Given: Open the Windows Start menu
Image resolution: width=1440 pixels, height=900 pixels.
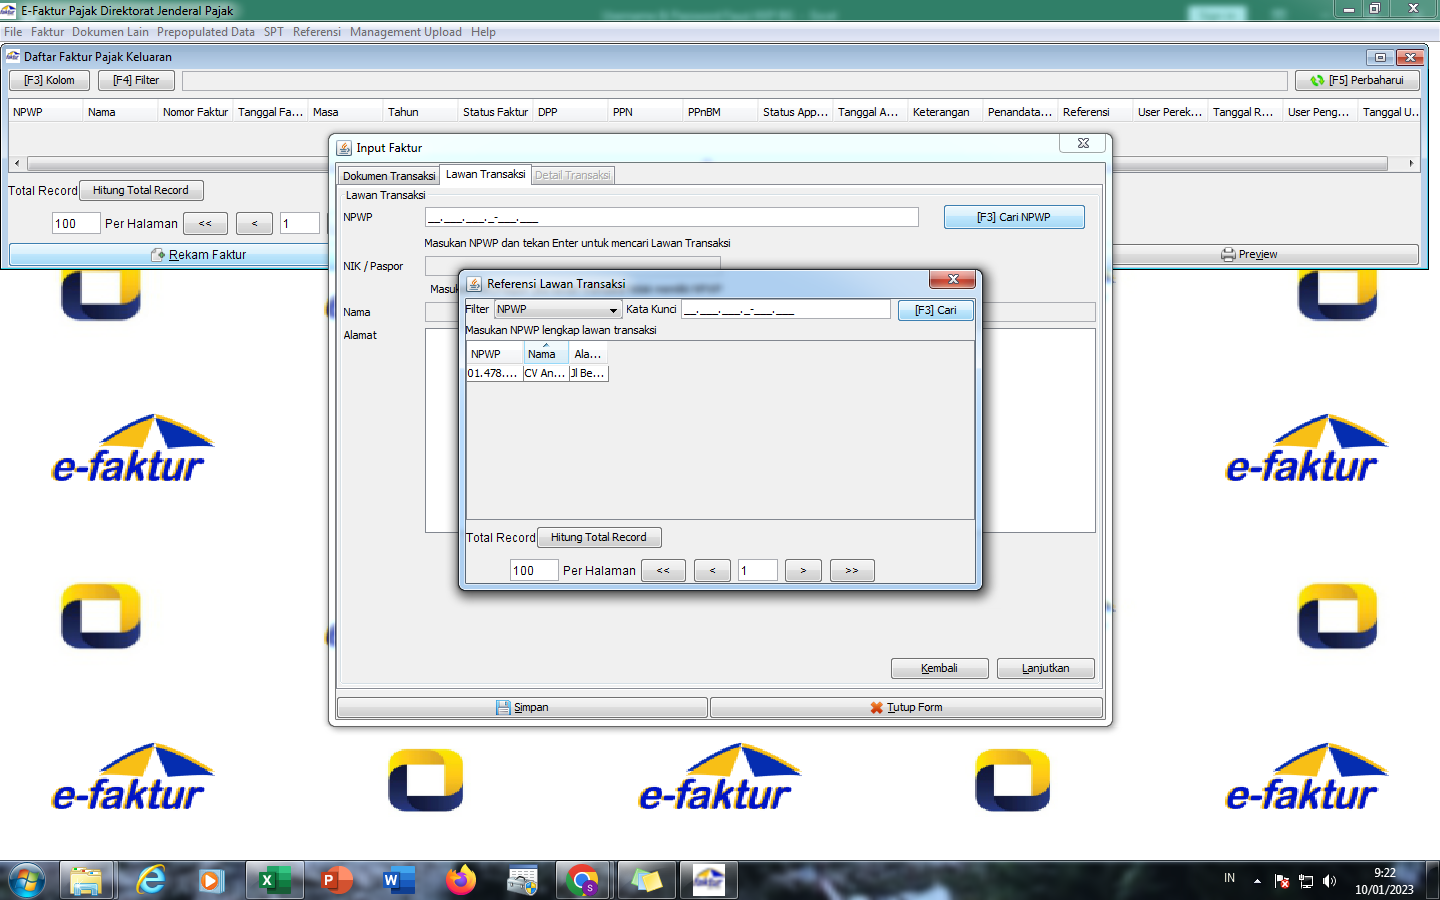Looking at the screenshot, I should (x=27, y=880).
